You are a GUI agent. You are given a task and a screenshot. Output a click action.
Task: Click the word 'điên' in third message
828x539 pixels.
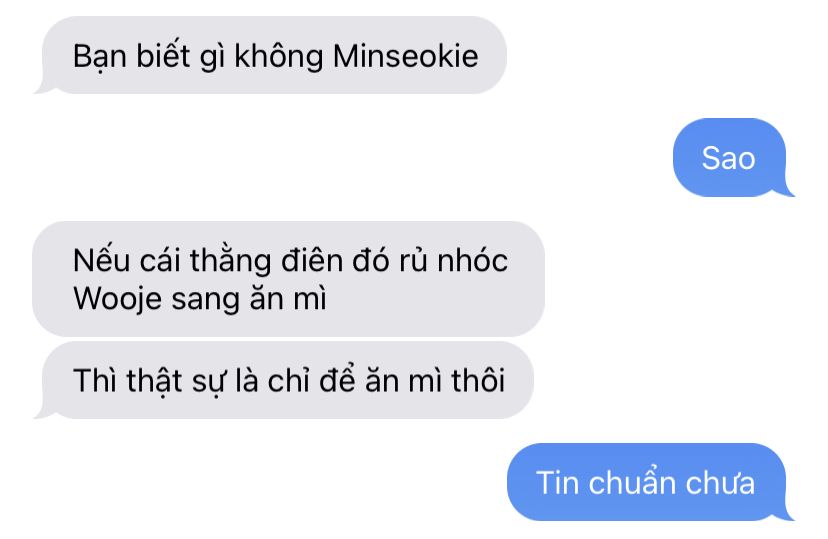point(312,260)
